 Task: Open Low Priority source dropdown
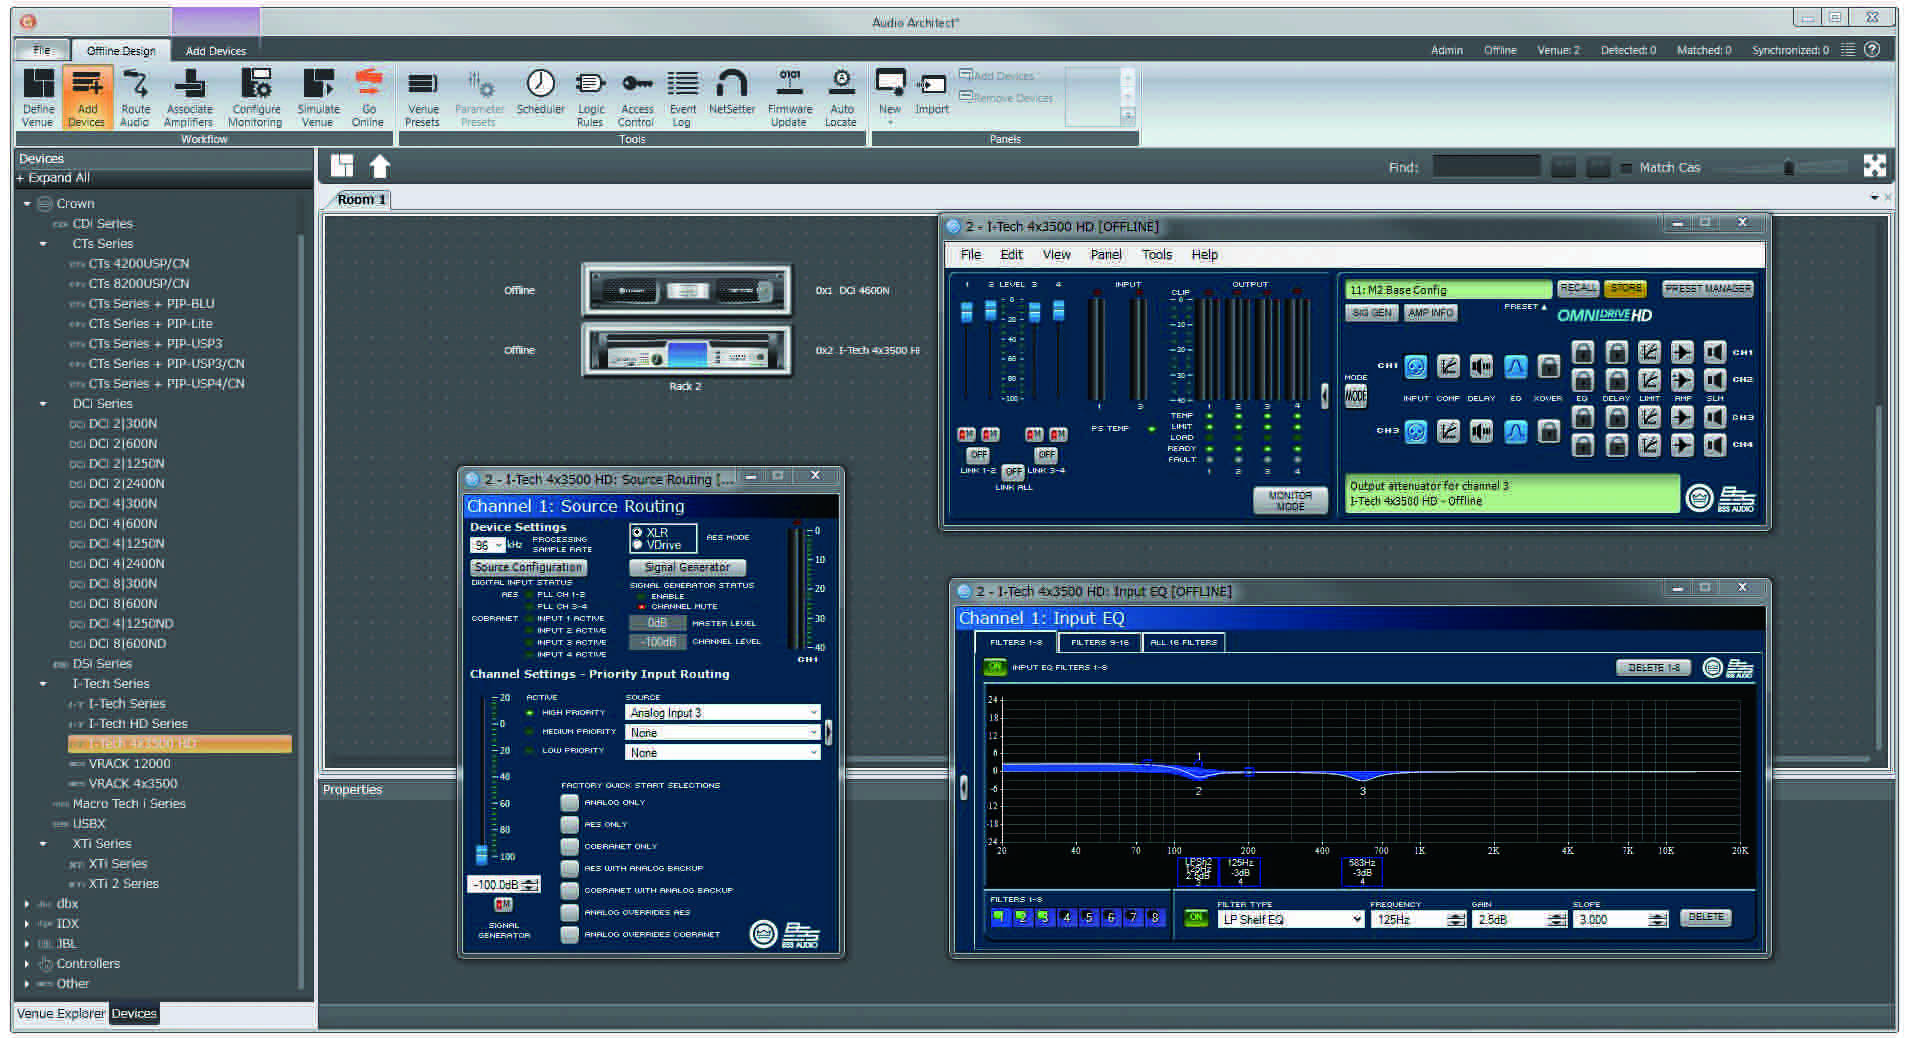[x=722, y=752]
